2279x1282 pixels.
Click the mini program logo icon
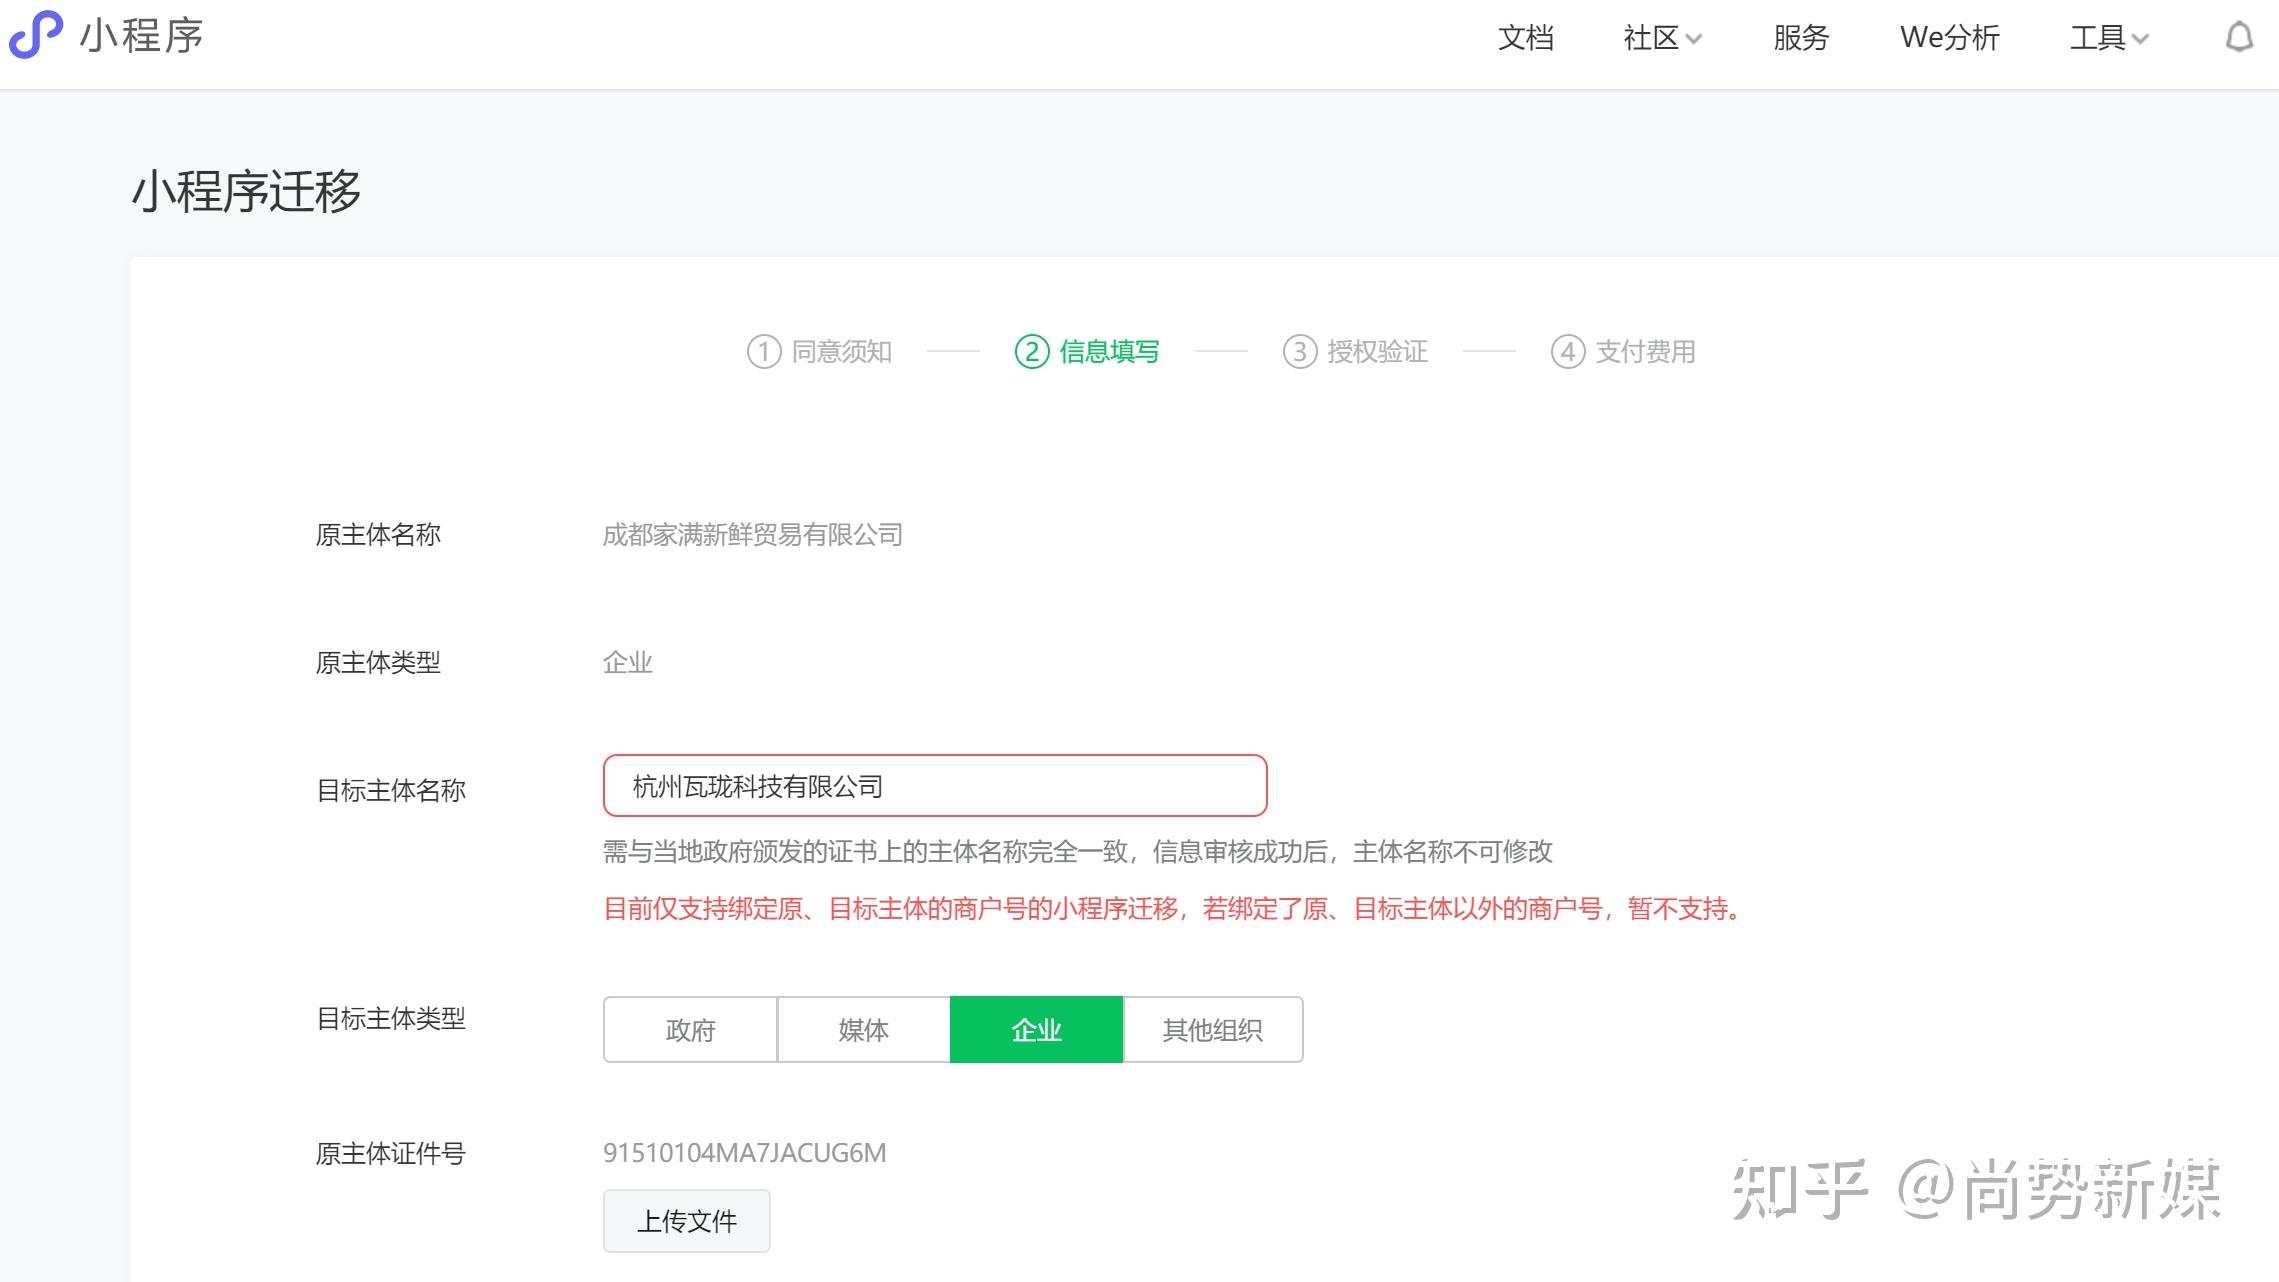pos(35,35)
